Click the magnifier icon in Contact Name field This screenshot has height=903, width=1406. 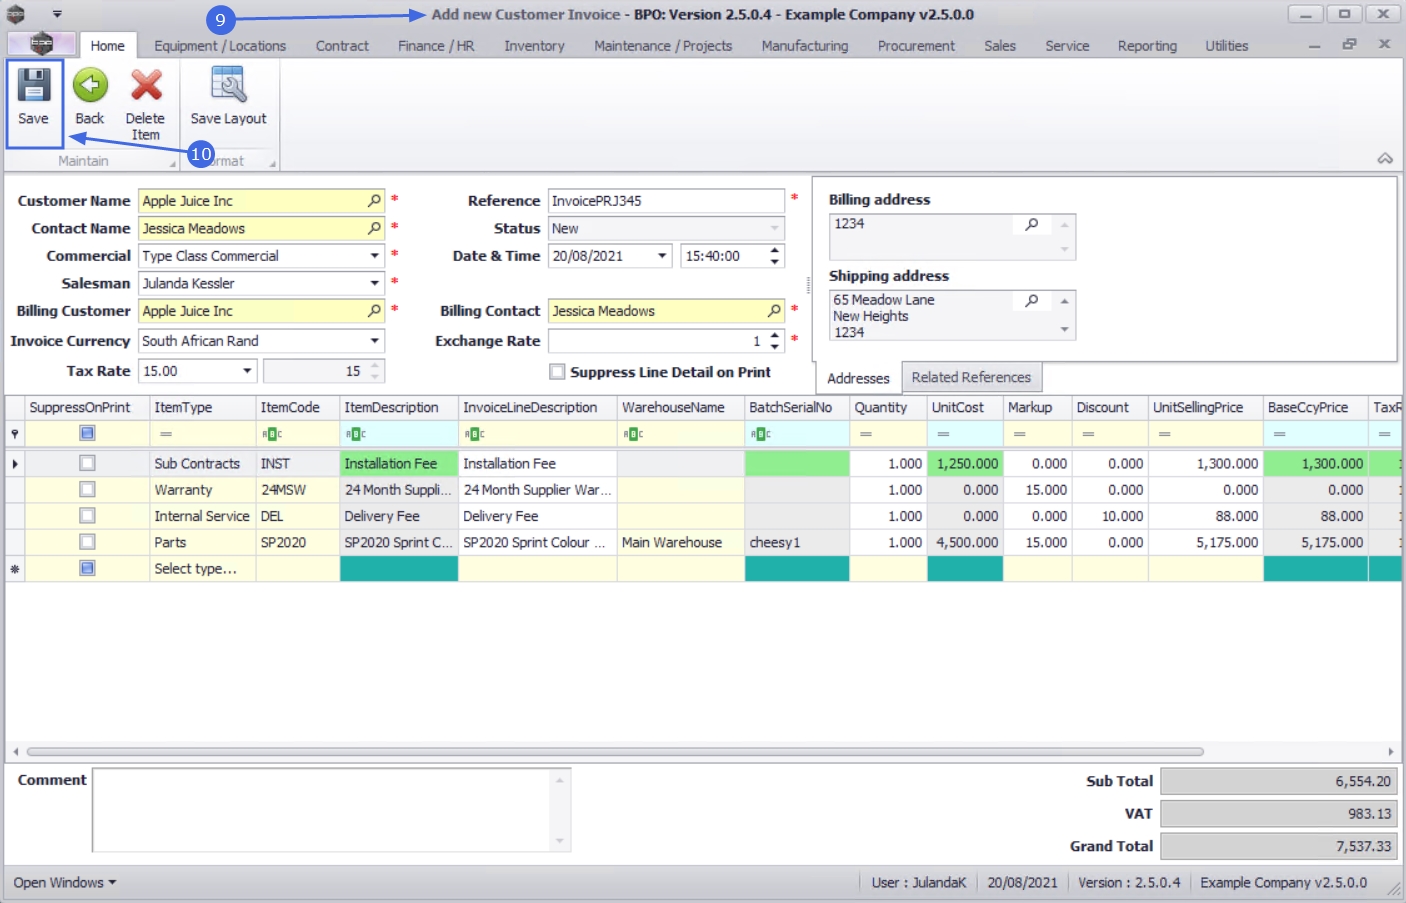coord(374,229)
